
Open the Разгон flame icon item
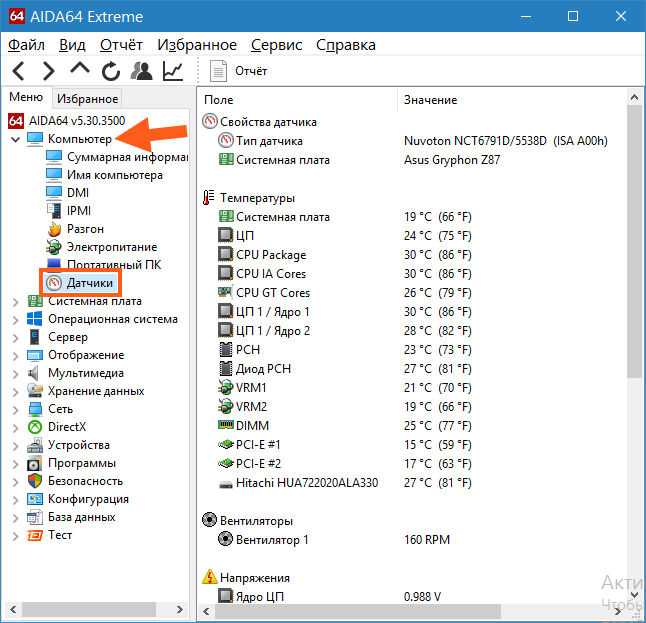point(54,229)
